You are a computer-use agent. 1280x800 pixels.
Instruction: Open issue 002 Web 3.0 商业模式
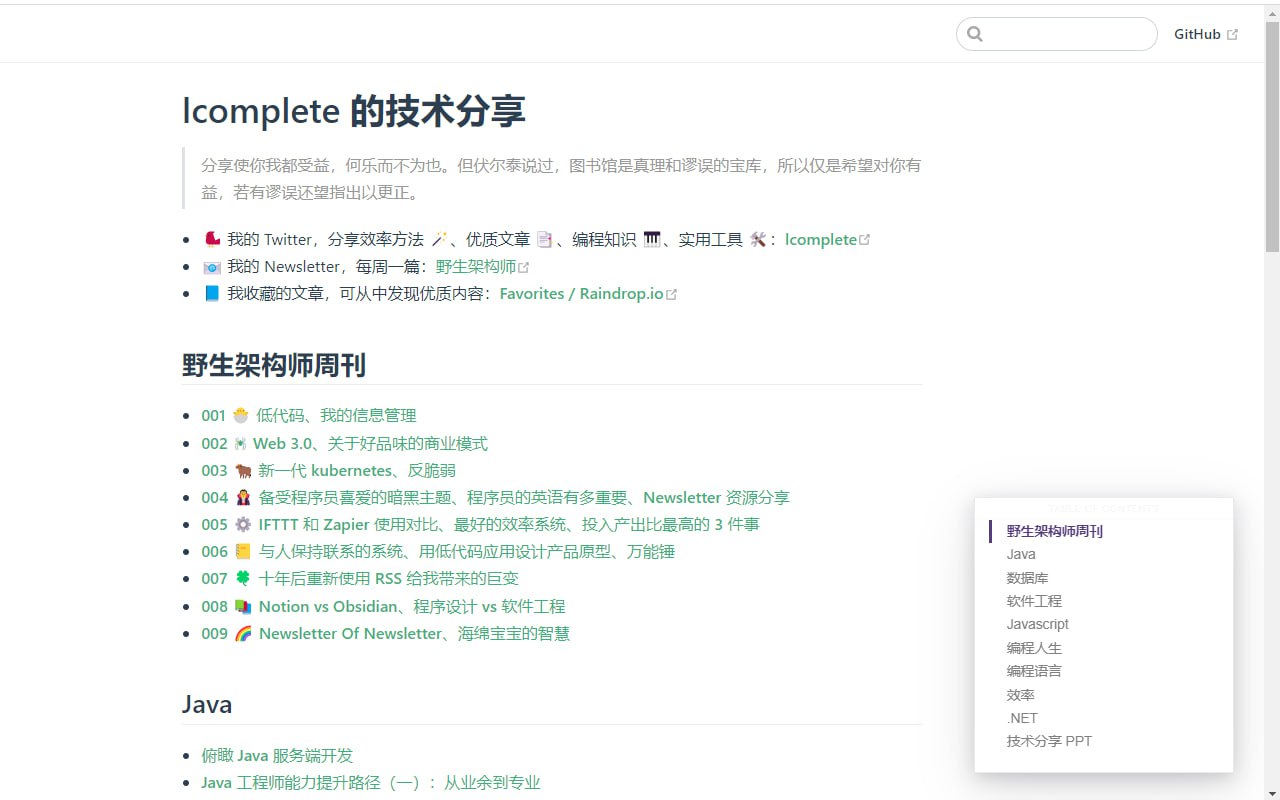[345, 443]
